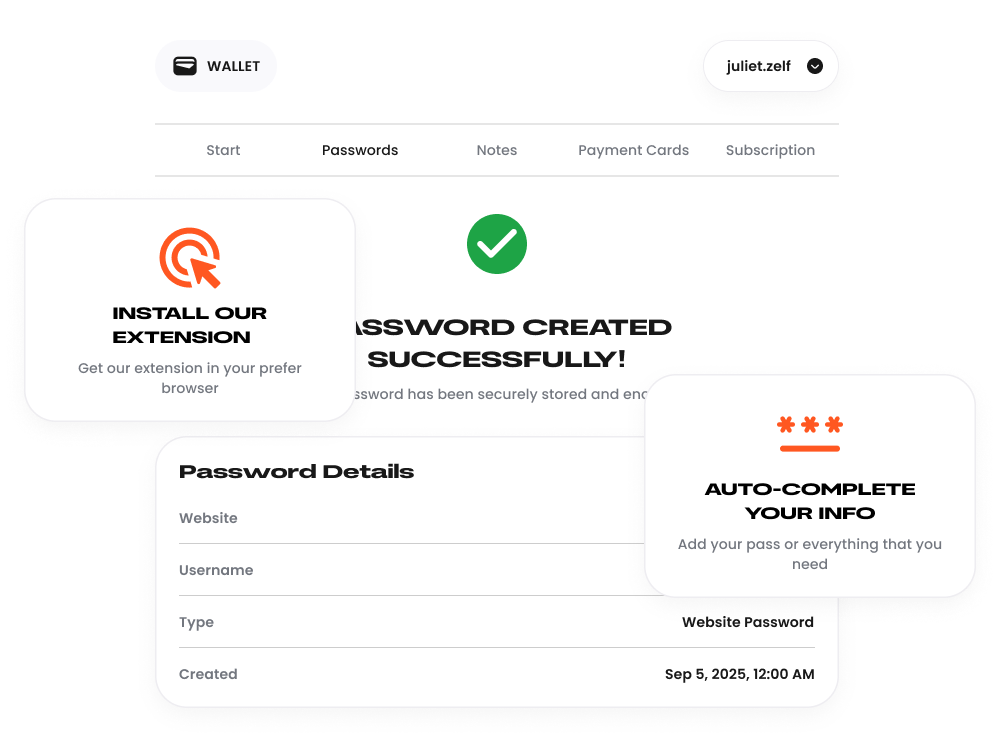Click the Install Our Extension heading
This screenshot has width=1000, height=748.
(190, 325)
